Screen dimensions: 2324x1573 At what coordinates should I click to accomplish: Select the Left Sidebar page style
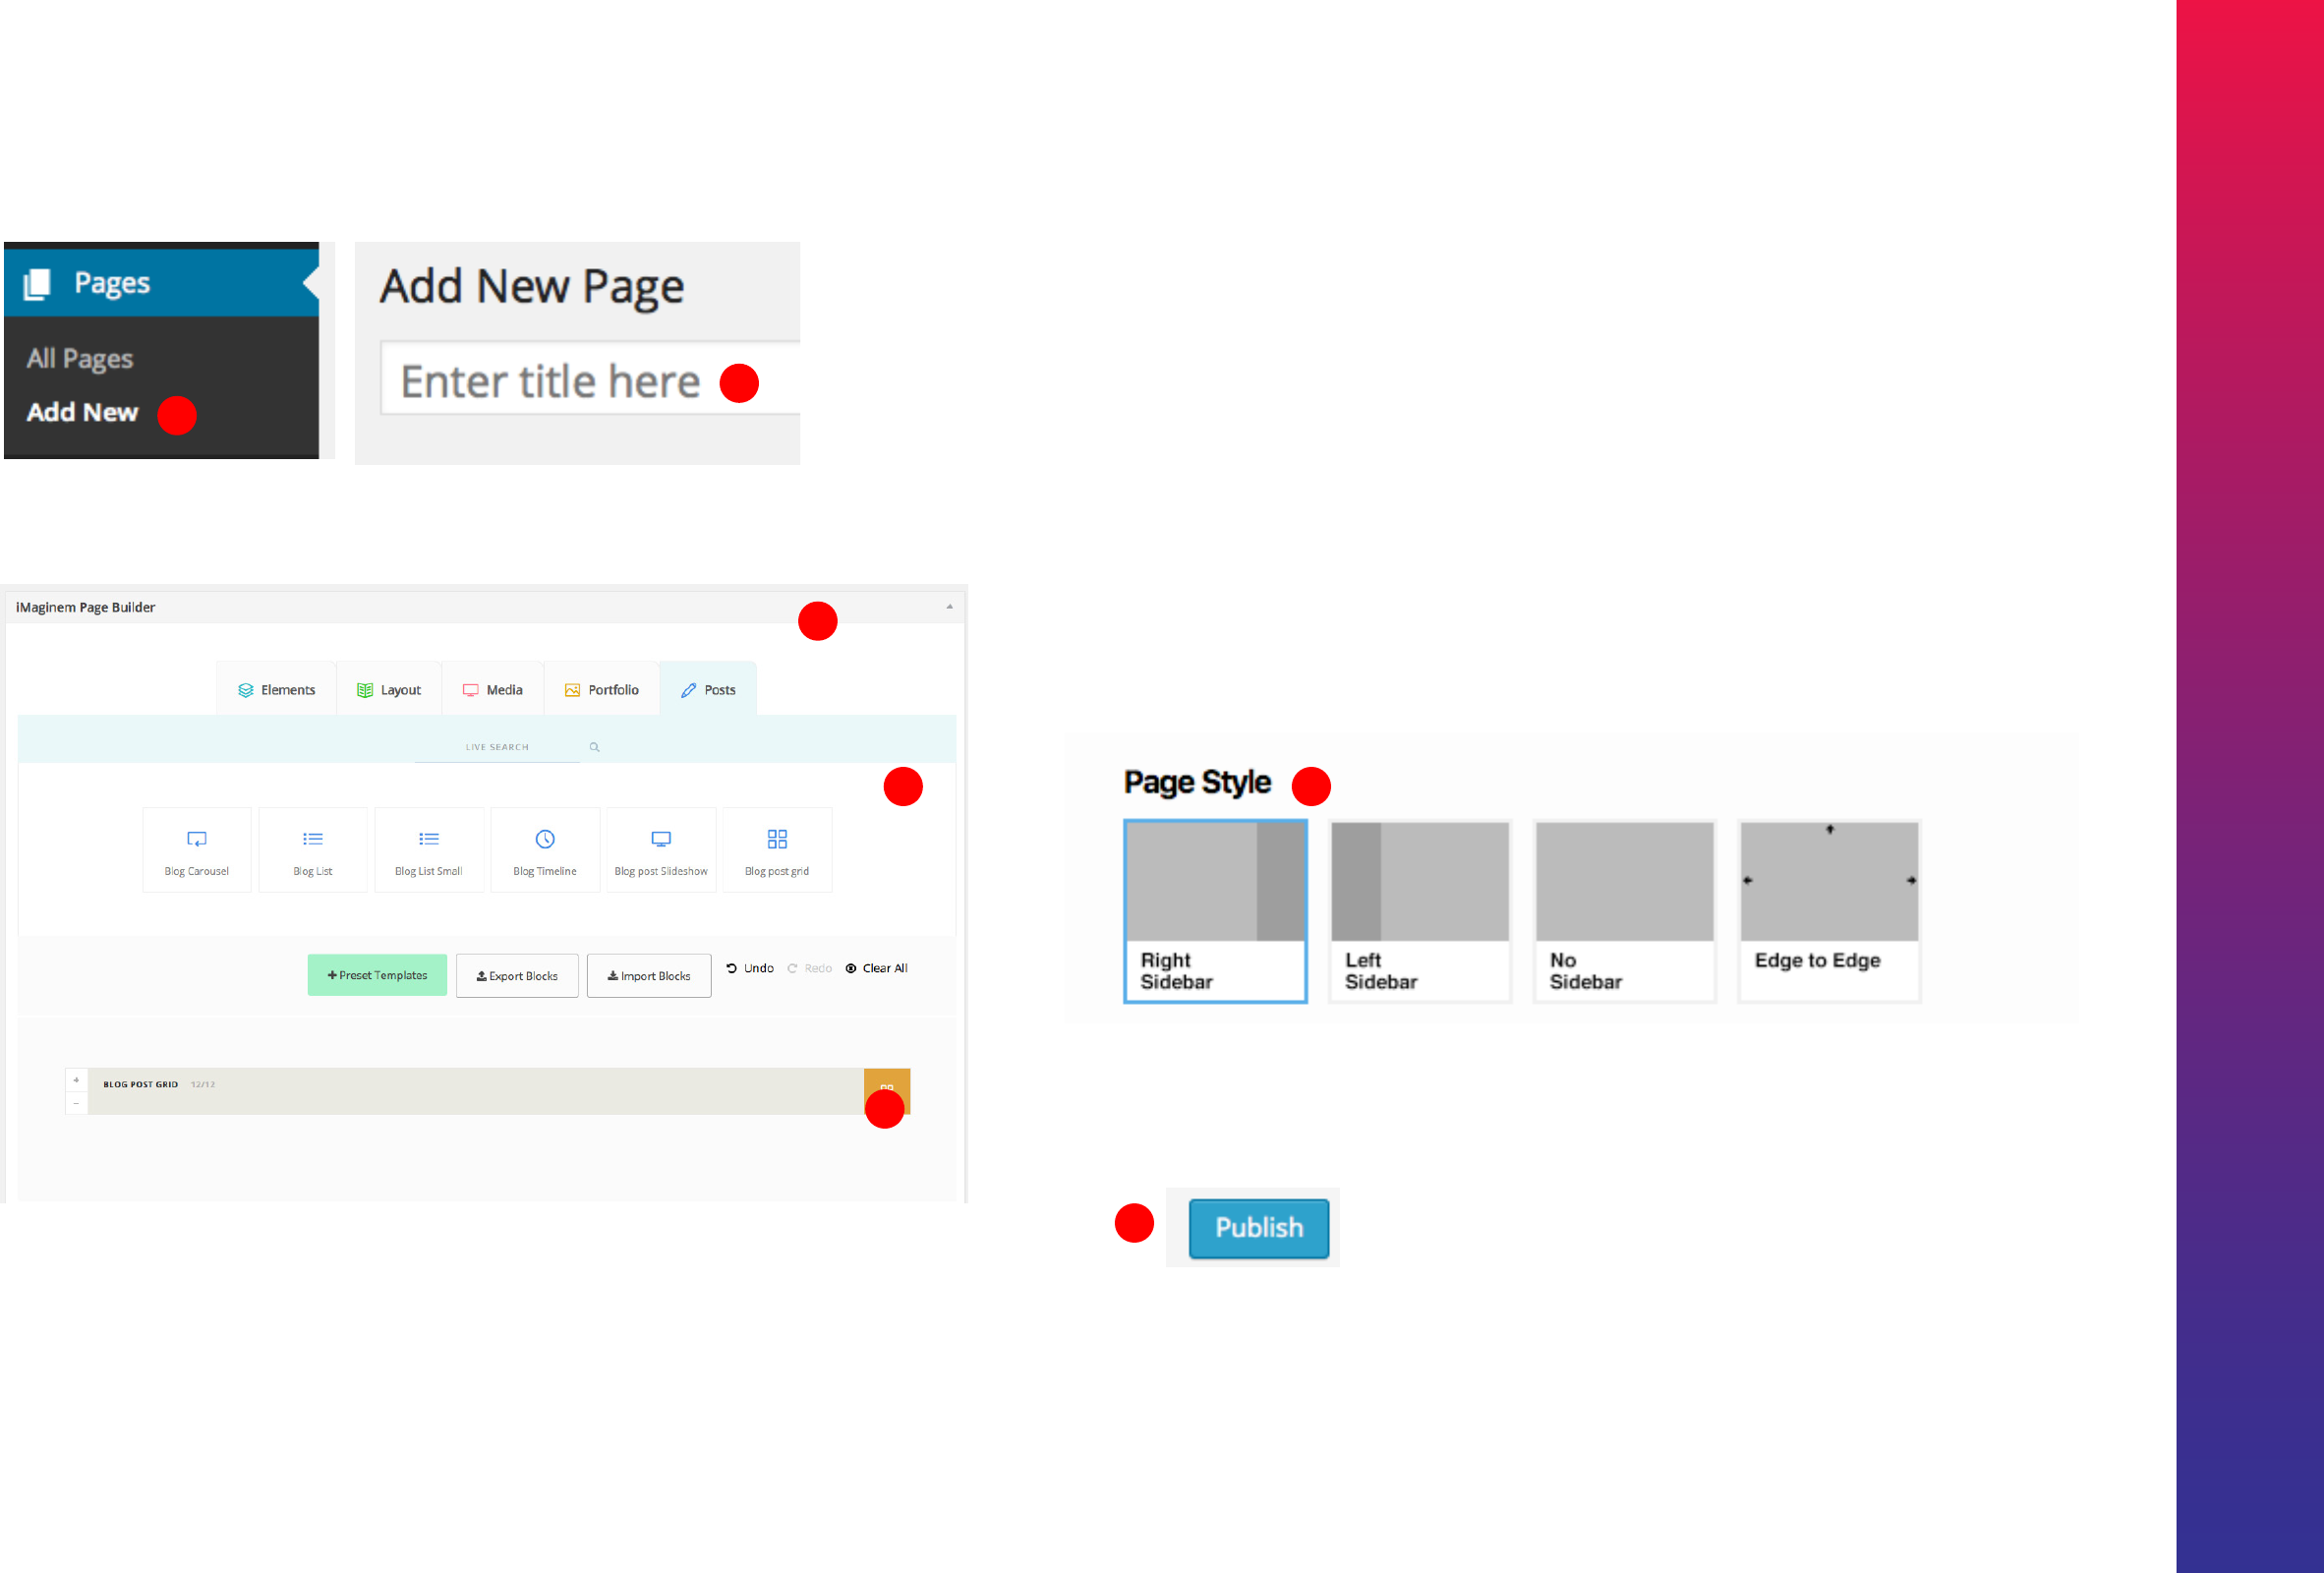(x=1419, y=910)
